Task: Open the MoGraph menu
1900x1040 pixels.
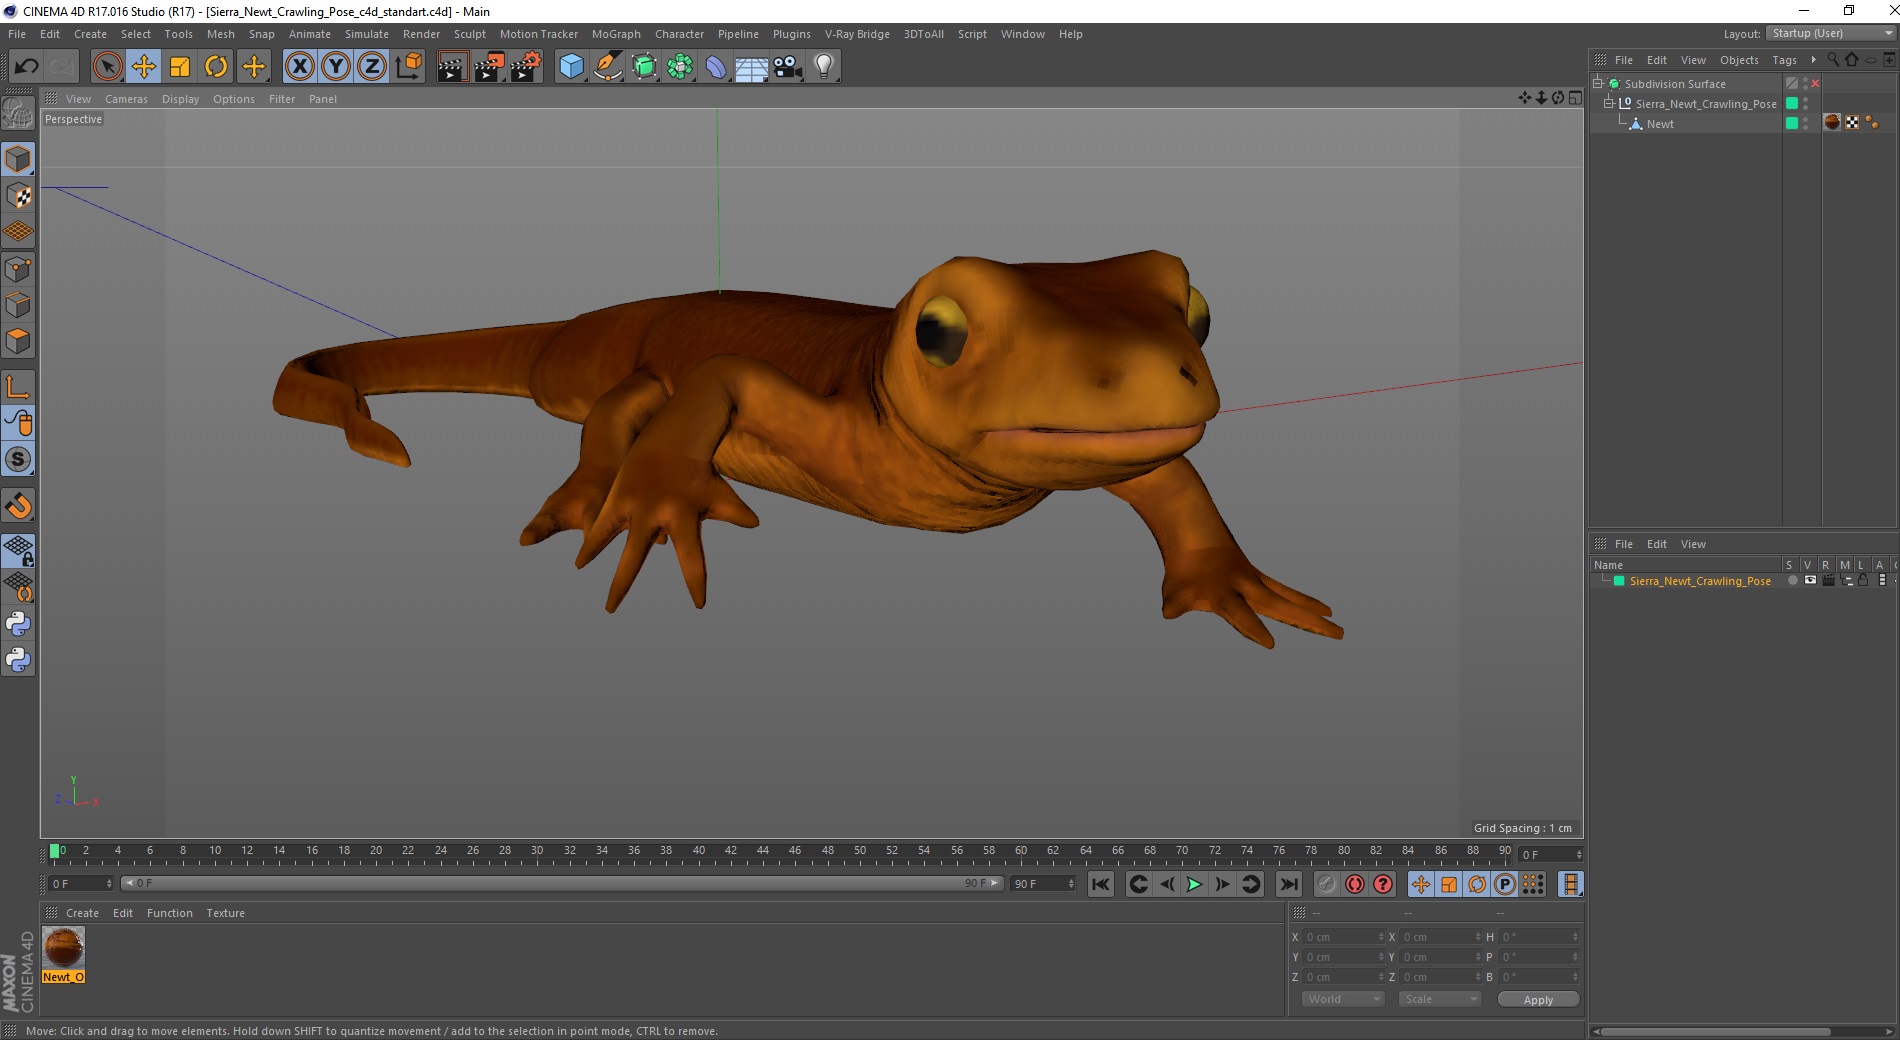Action: [x=616, y=34]
